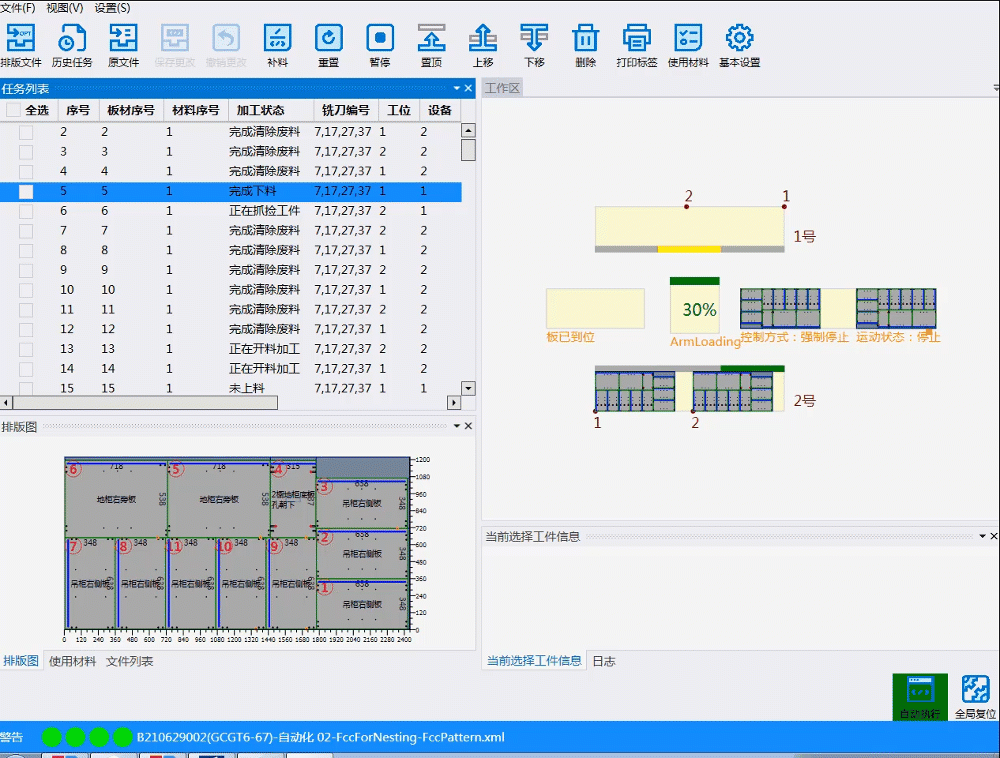The height and width of the screenshot is (758, 1000).
Task: Toggle the checkbox of selected row 5
Action: (26, 191)
